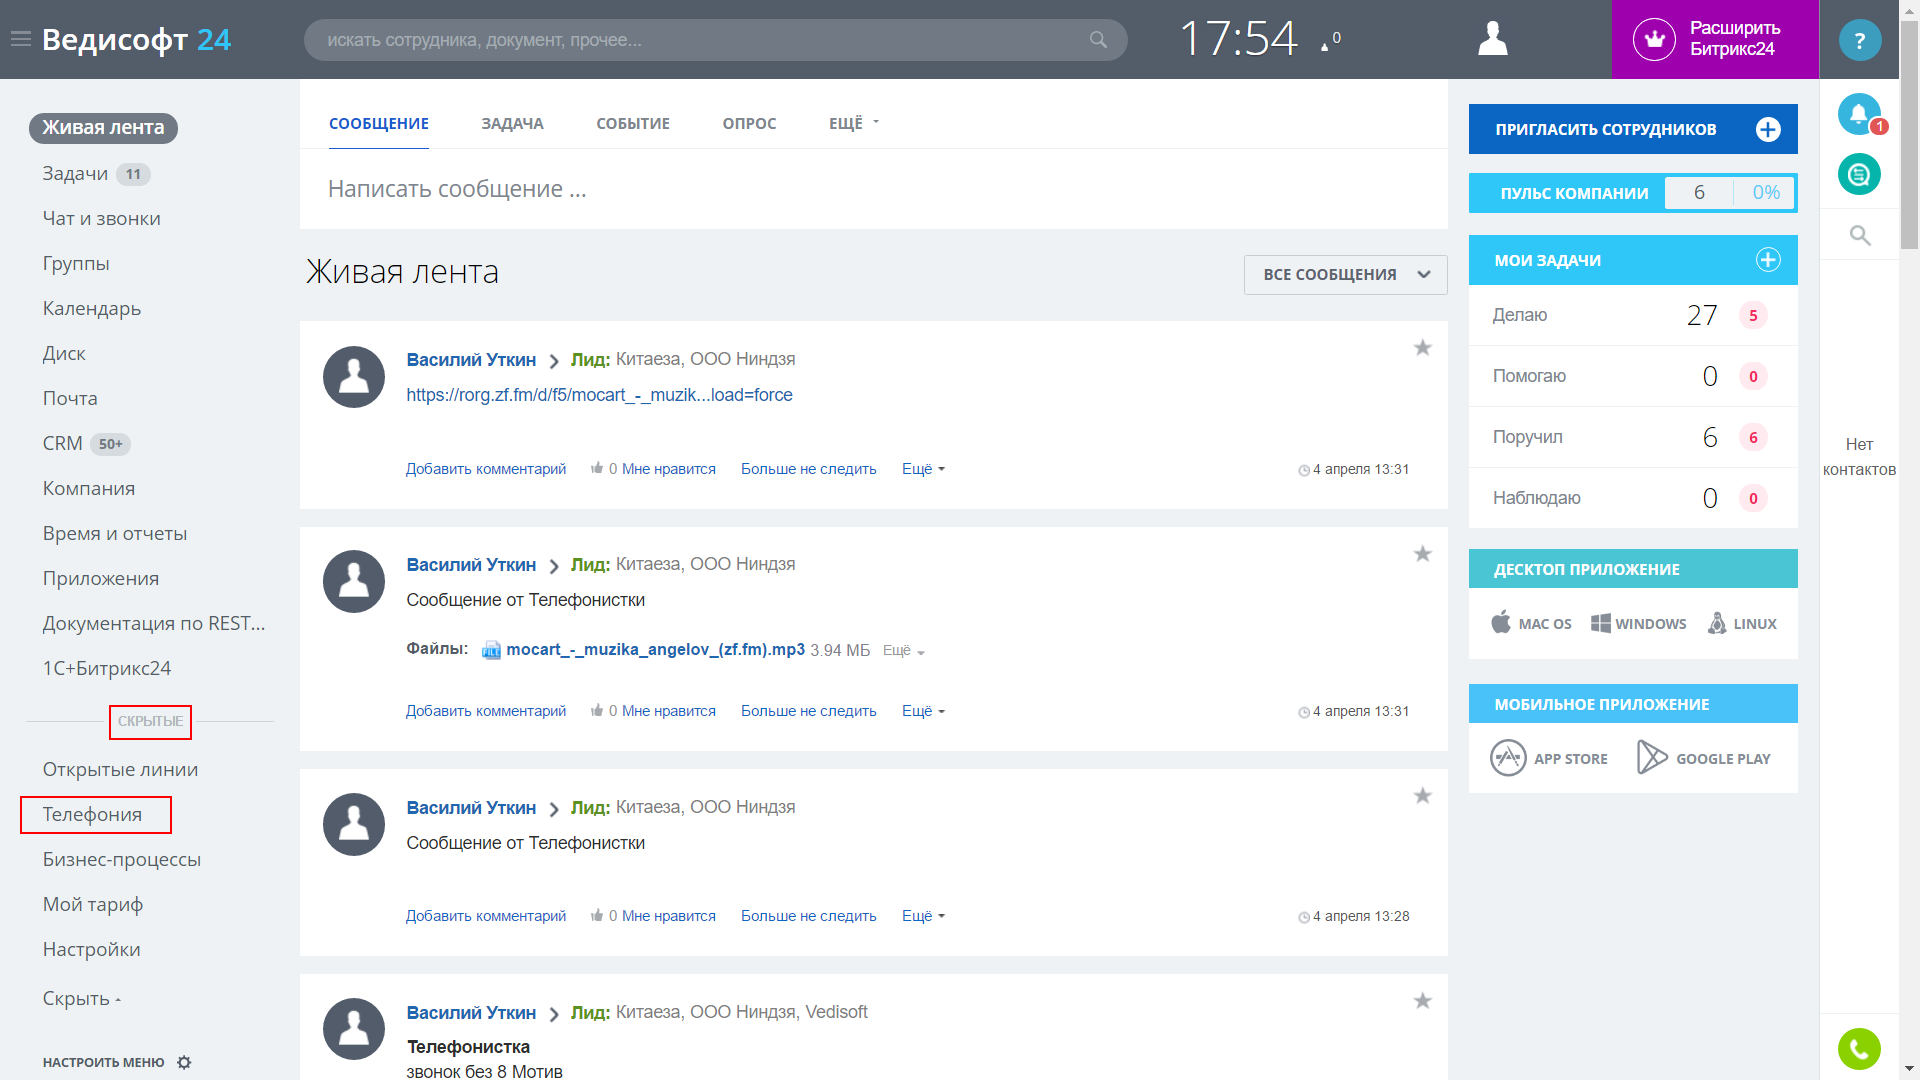Image resolution: width=1920 pixels, height=1080 pixels.
Task: Click the top search field for employees and documents
Action: [x=715, y=40]
